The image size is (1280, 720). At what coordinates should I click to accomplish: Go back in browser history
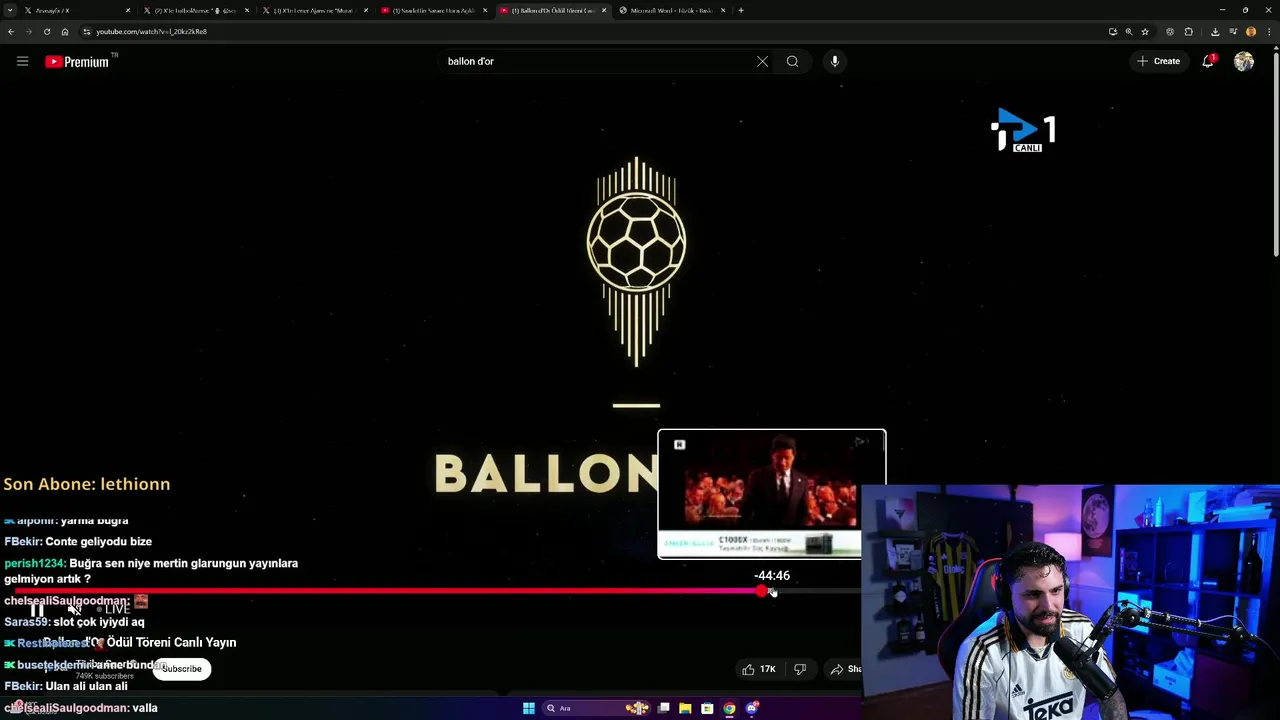(x=11, y=31)
